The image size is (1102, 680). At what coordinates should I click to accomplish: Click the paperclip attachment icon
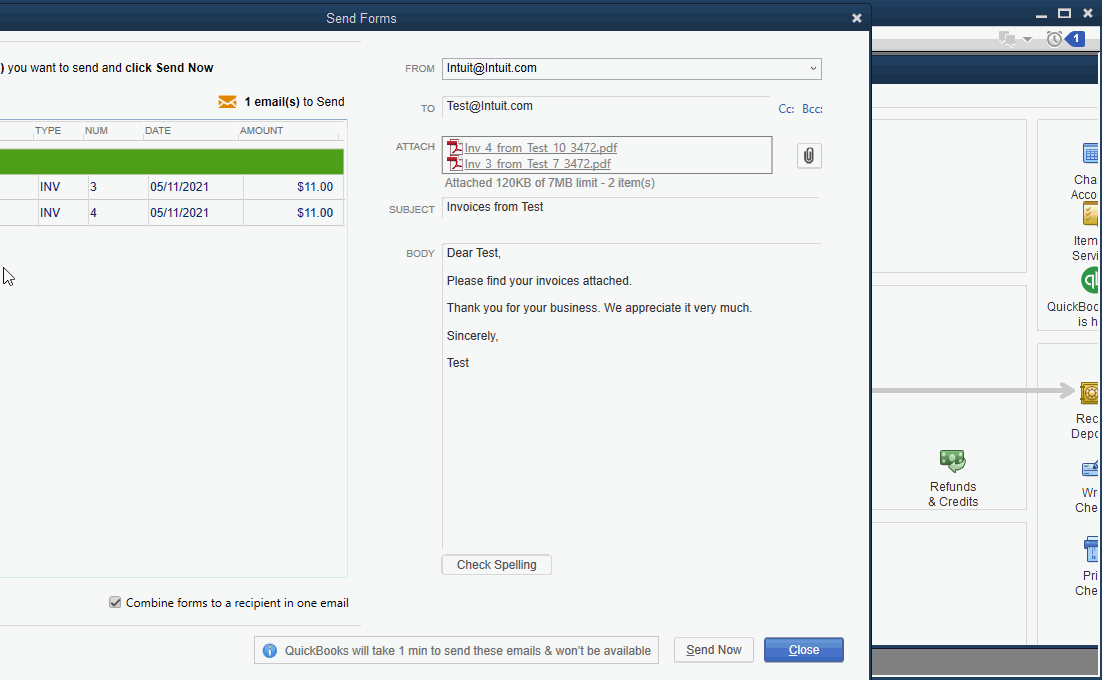(809, 155)
